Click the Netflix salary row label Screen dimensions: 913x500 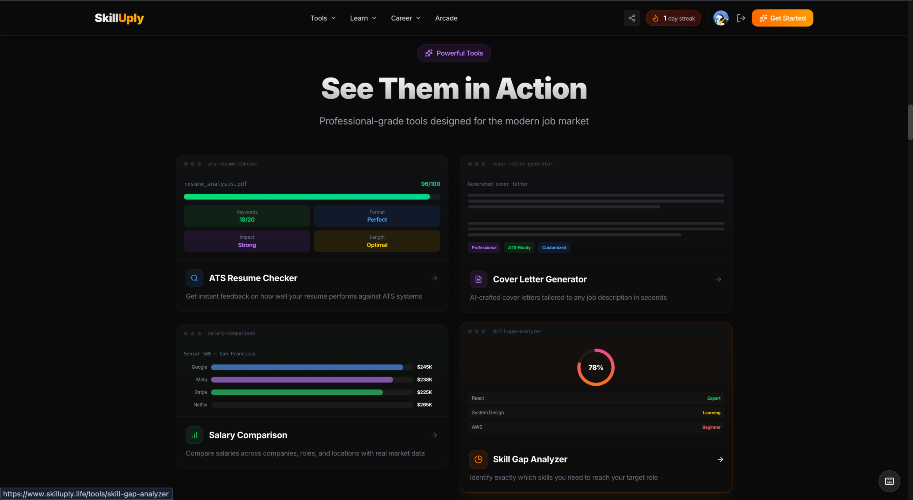pyautogui.click(x=200, y=405)
